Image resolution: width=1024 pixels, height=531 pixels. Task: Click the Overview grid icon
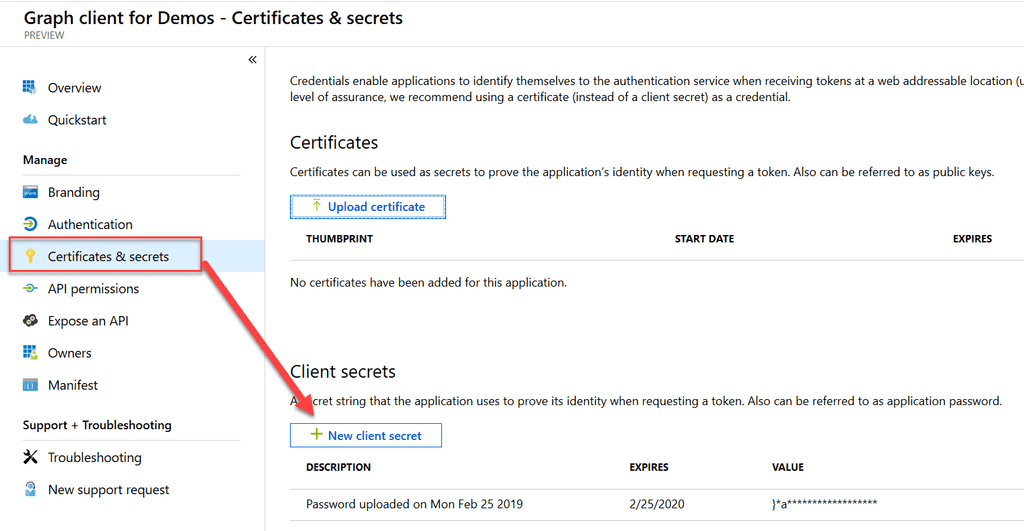pyautogui.click(x=29, y=87)
